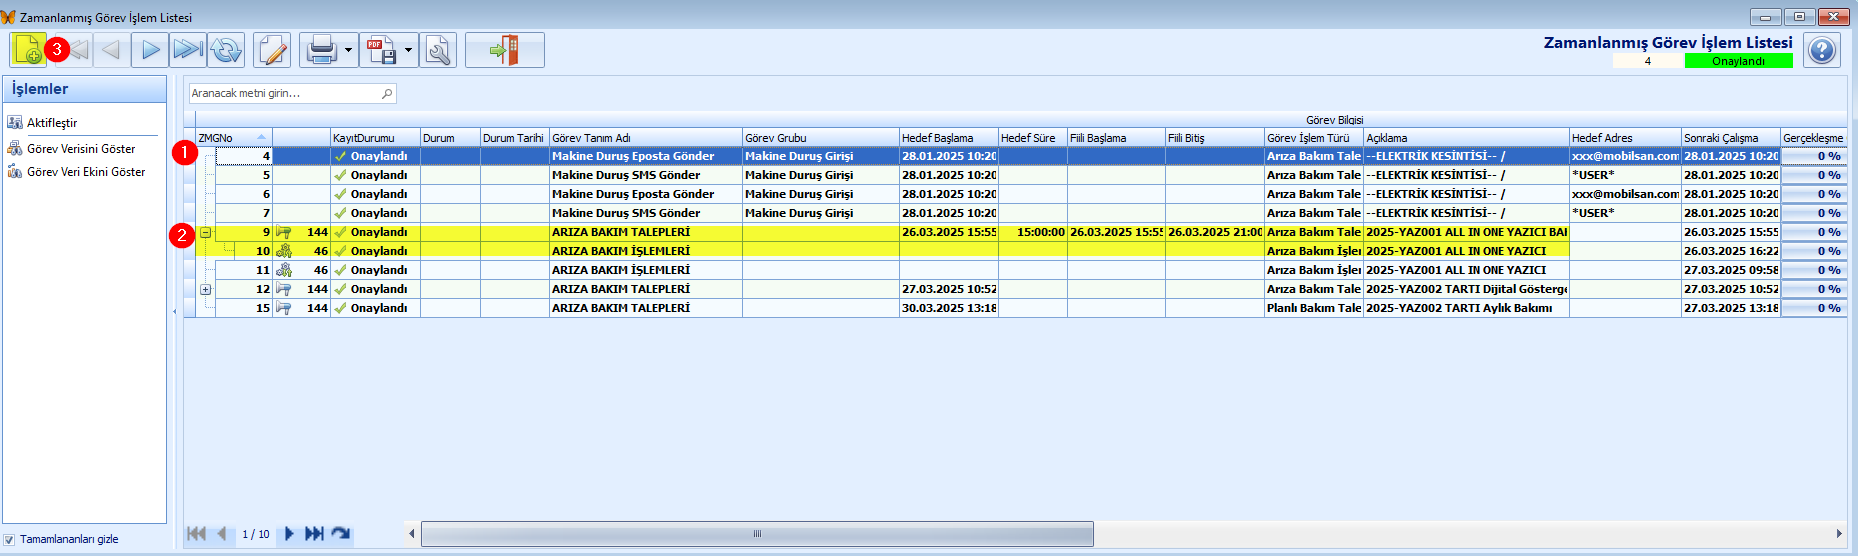Click the printer icon
The width and height of the screenshot is (1858, 556).
click(322, 50)
